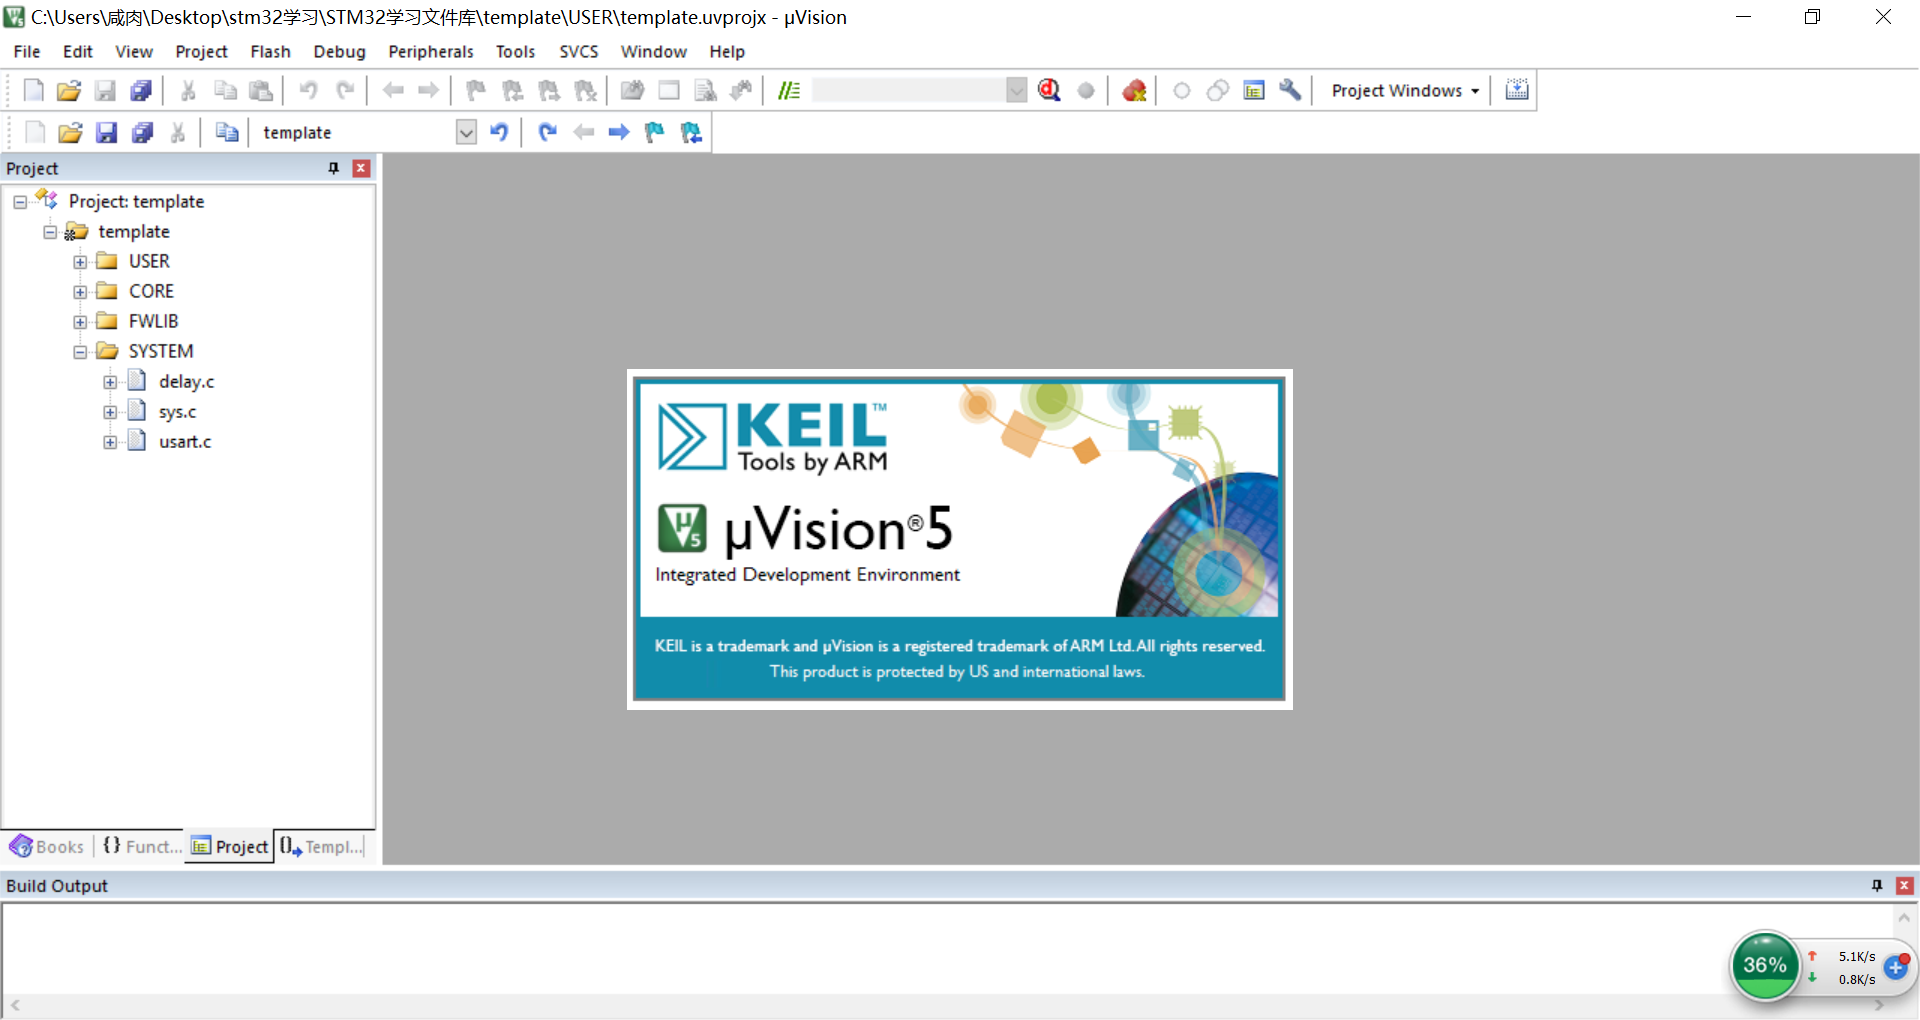Switch to the Templ... tab

(320, 847)
